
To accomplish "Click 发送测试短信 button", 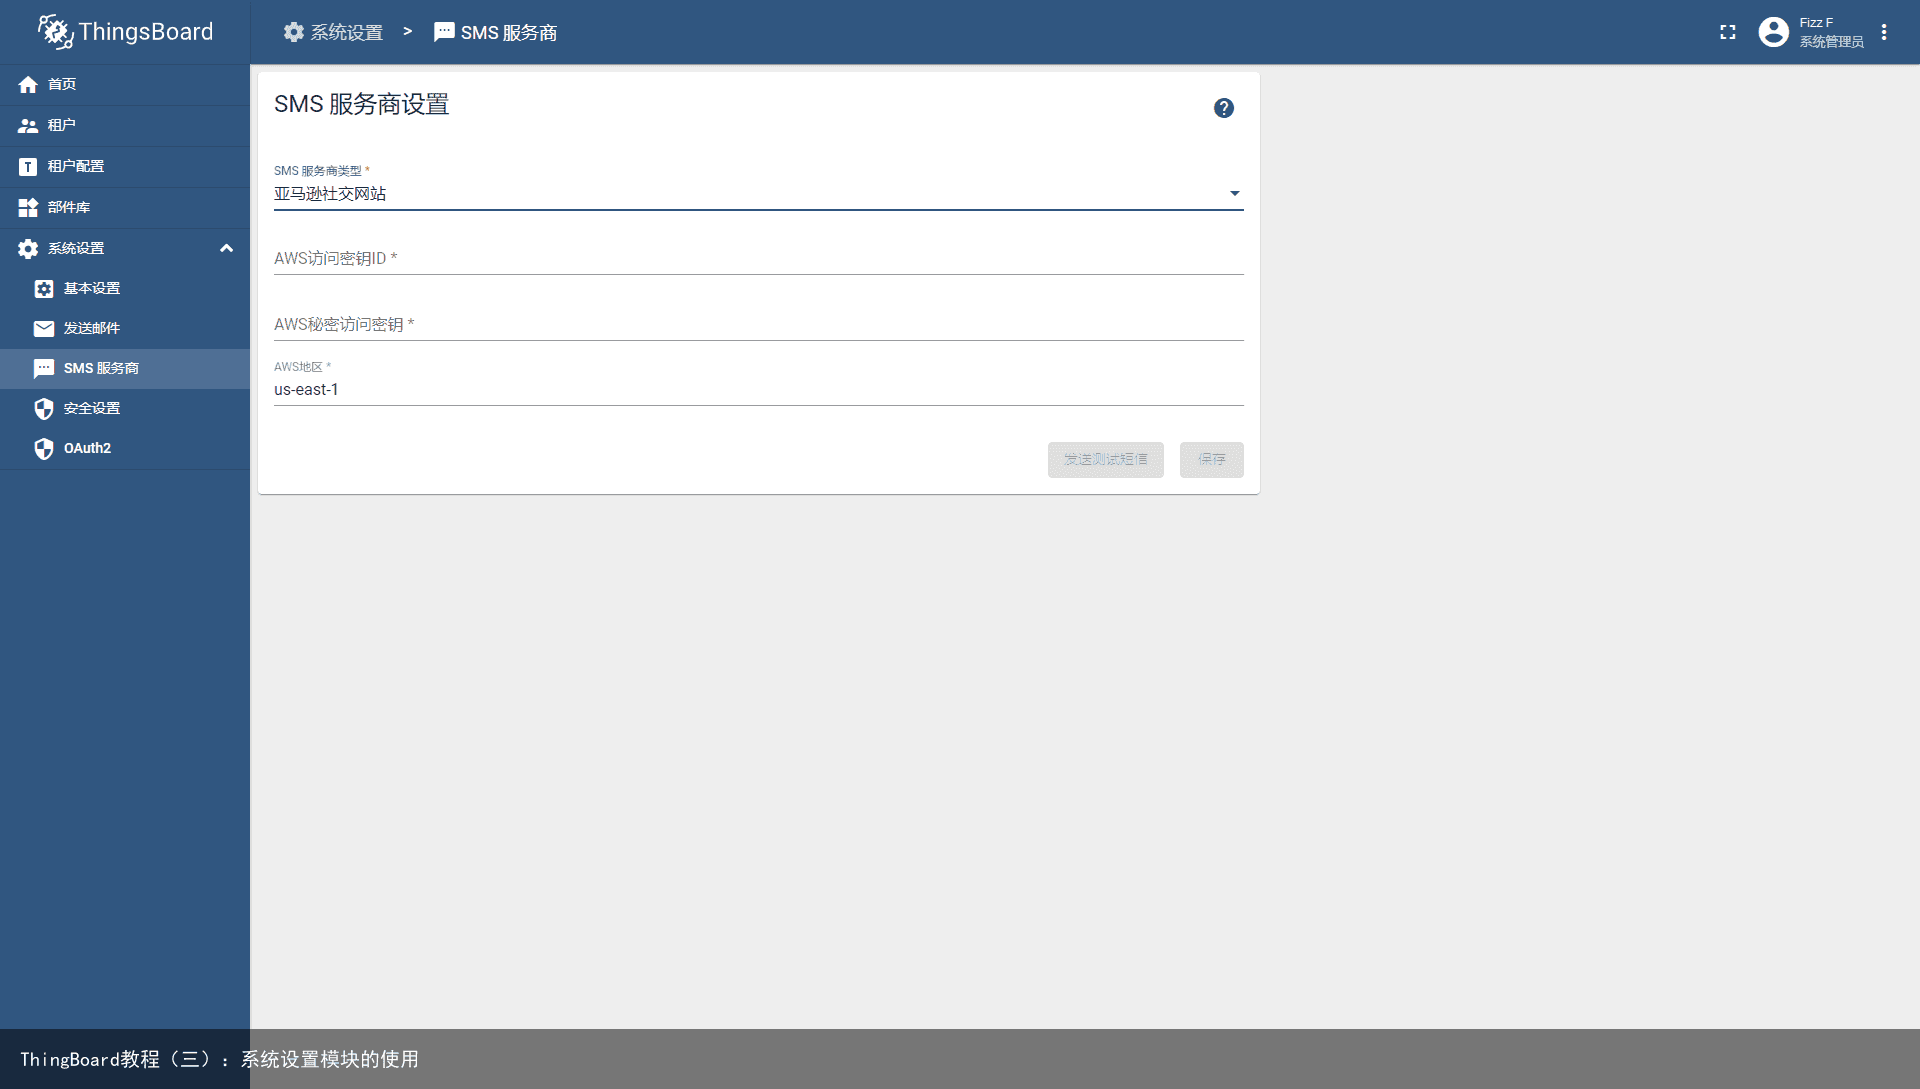I will click(1106, 459).
